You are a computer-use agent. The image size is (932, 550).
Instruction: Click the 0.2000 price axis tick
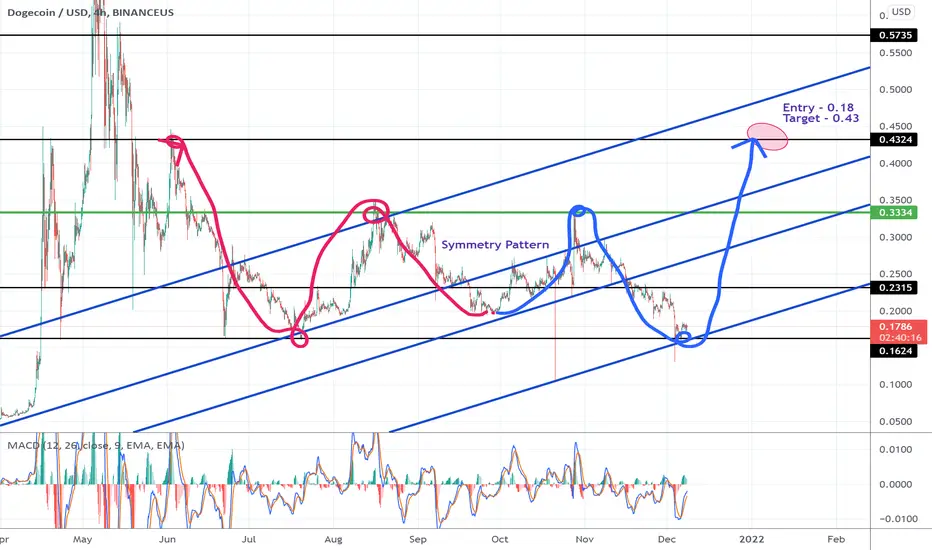click(895, 311)
